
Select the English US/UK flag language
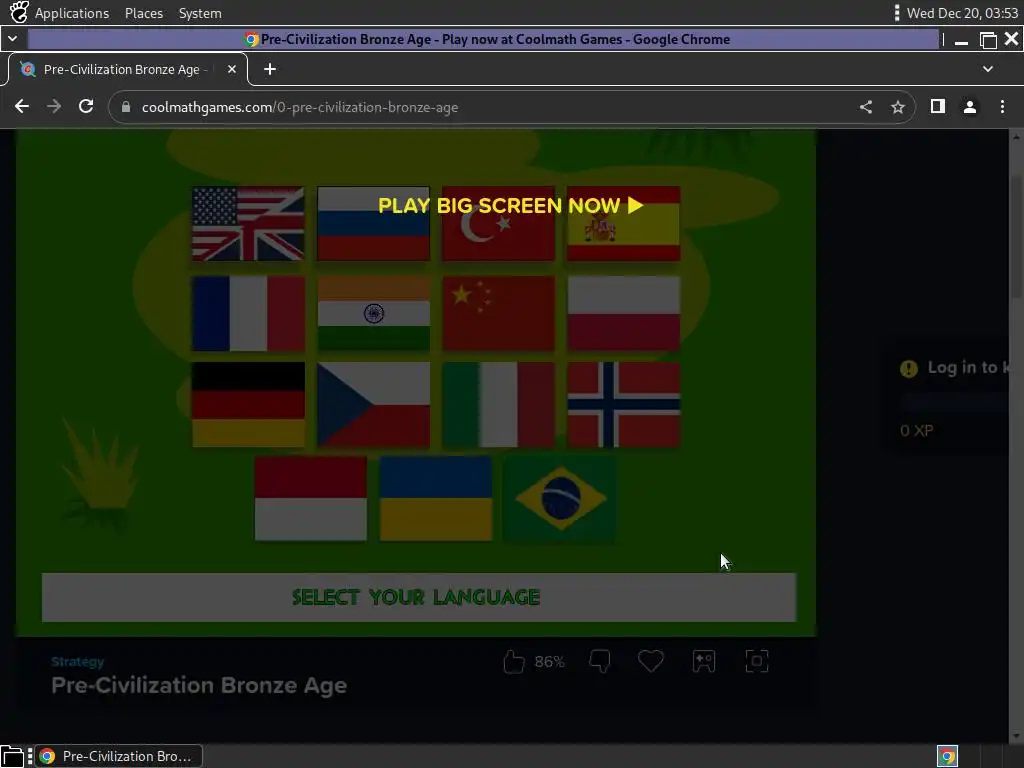click(248, 223)
